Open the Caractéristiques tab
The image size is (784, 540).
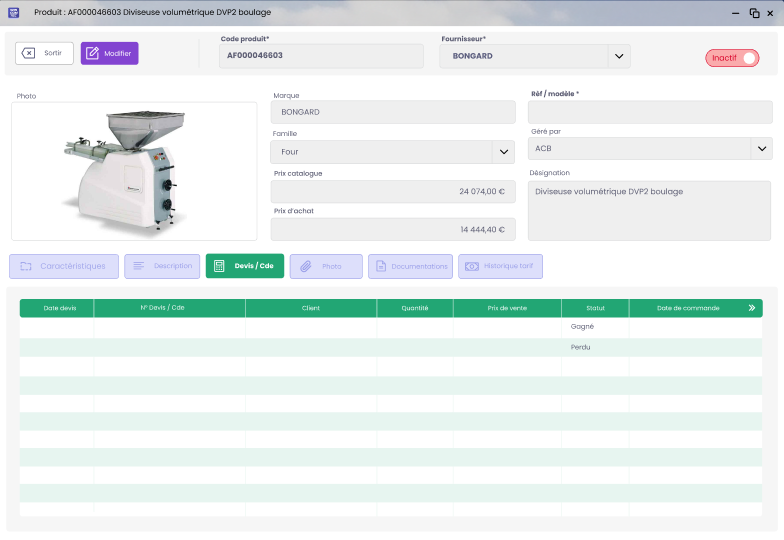coord(64,266)
